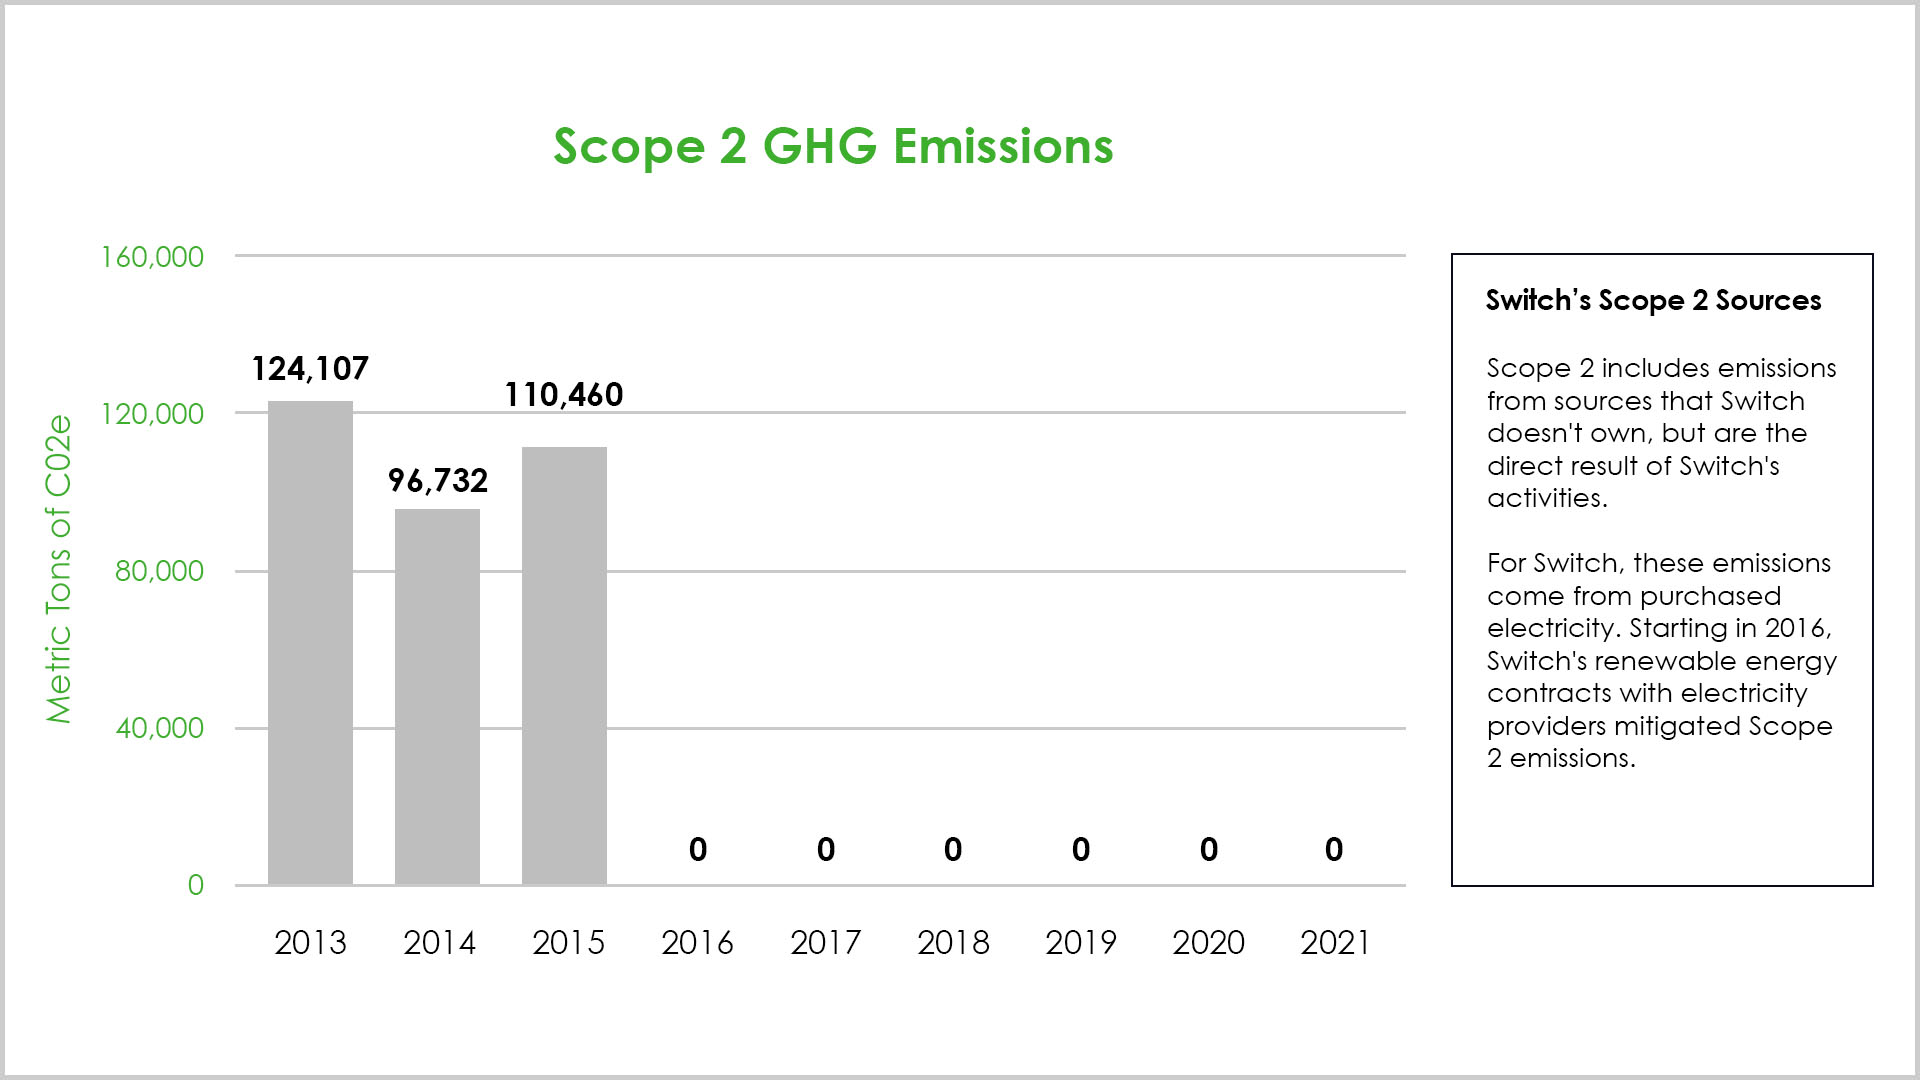Click the 2017 x-axis label
Viewport: 1920px width, 1080px height.
click(825, 943)
